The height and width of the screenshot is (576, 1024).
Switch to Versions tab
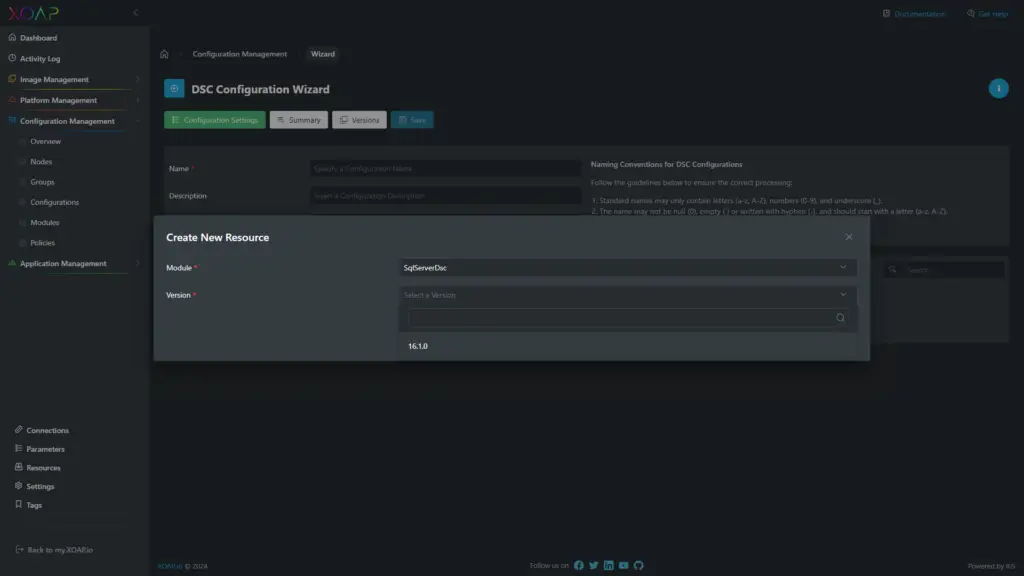click(359, 120)
